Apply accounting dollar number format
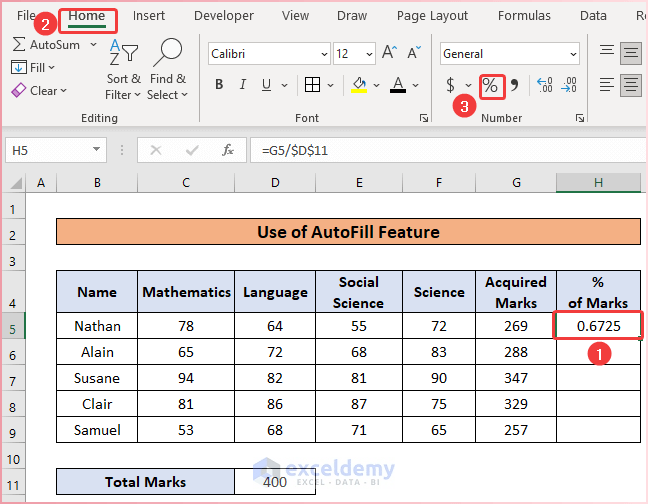This screenshot has height=504, width=648. click(x=450, y=85)
